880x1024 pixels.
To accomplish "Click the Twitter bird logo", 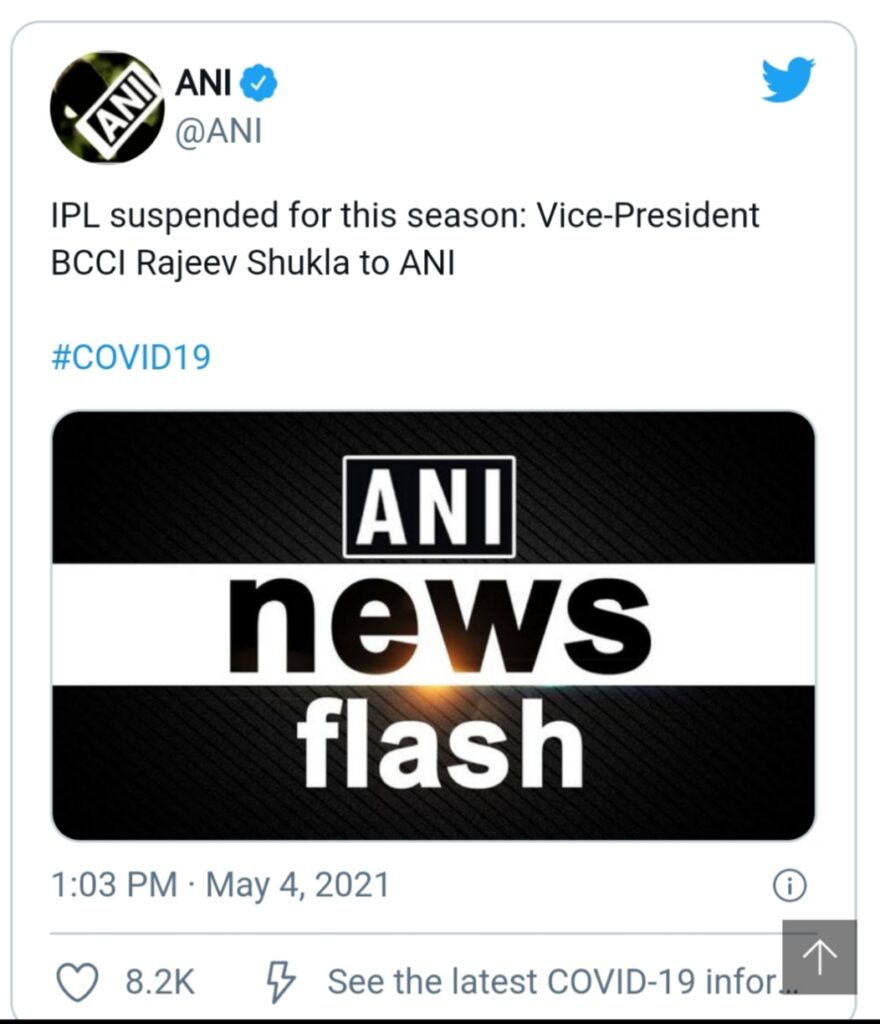I will click(x=788, y=79).
